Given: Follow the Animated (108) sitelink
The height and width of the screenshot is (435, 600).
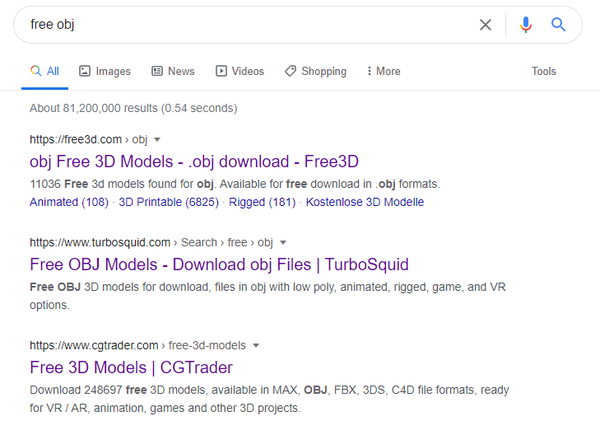Looking at the screenshot, I should pyautogui.click(x=69, y=202).
